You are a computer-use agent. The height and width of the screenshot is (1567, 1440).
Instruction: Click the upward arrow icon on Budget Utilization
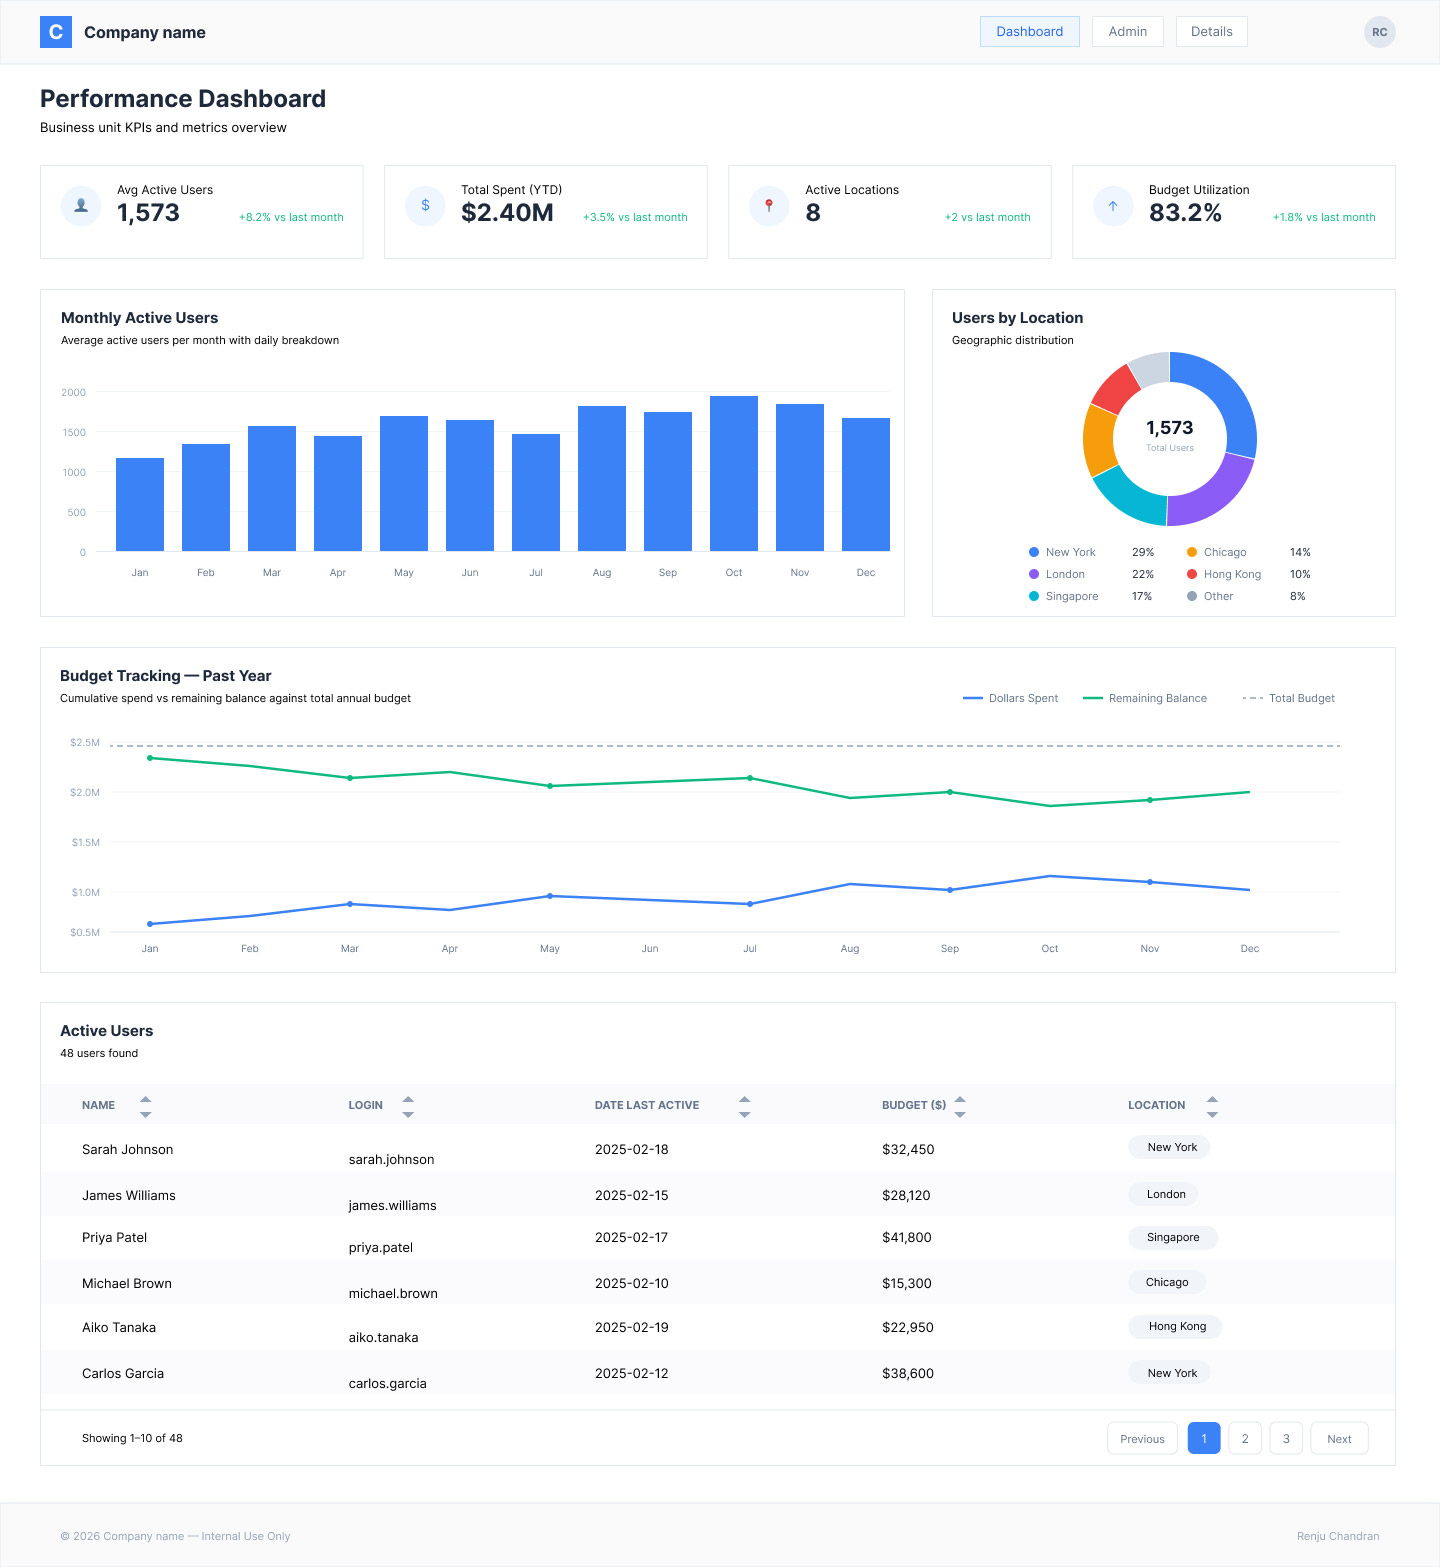(1113, 206)
